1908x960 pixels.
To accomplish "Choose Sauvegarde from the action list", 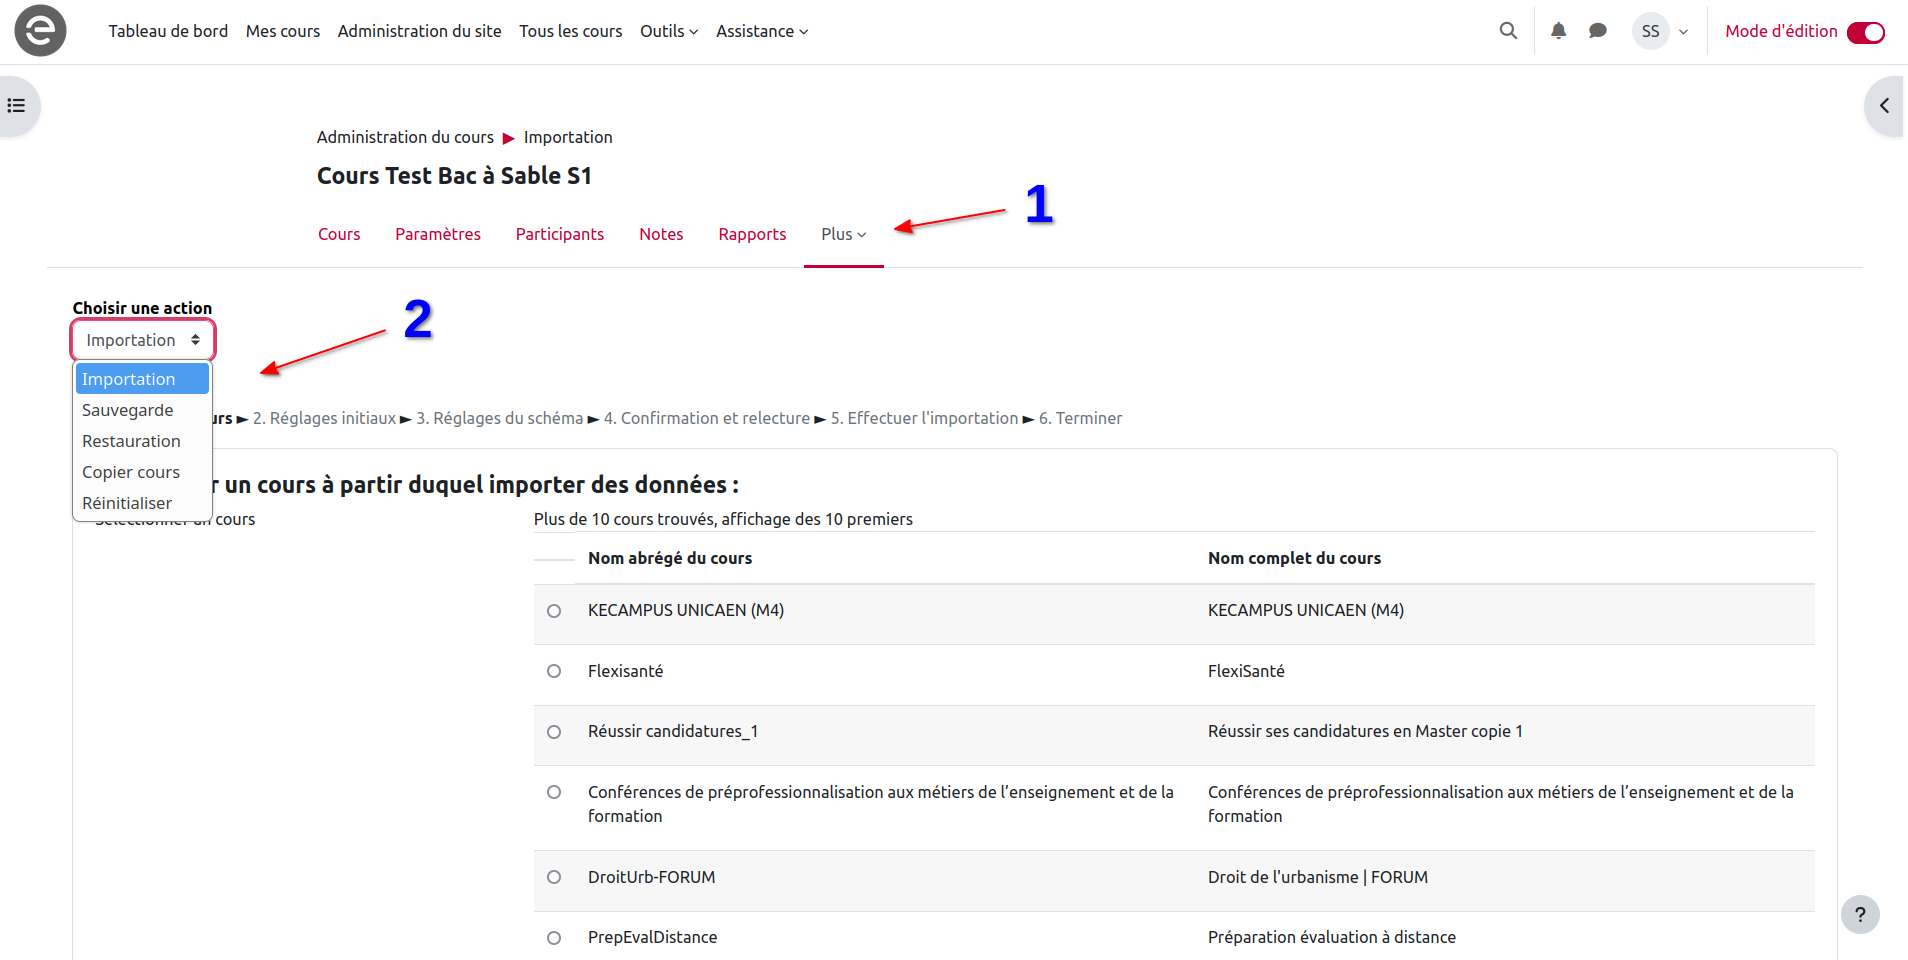I will (128, 410).
